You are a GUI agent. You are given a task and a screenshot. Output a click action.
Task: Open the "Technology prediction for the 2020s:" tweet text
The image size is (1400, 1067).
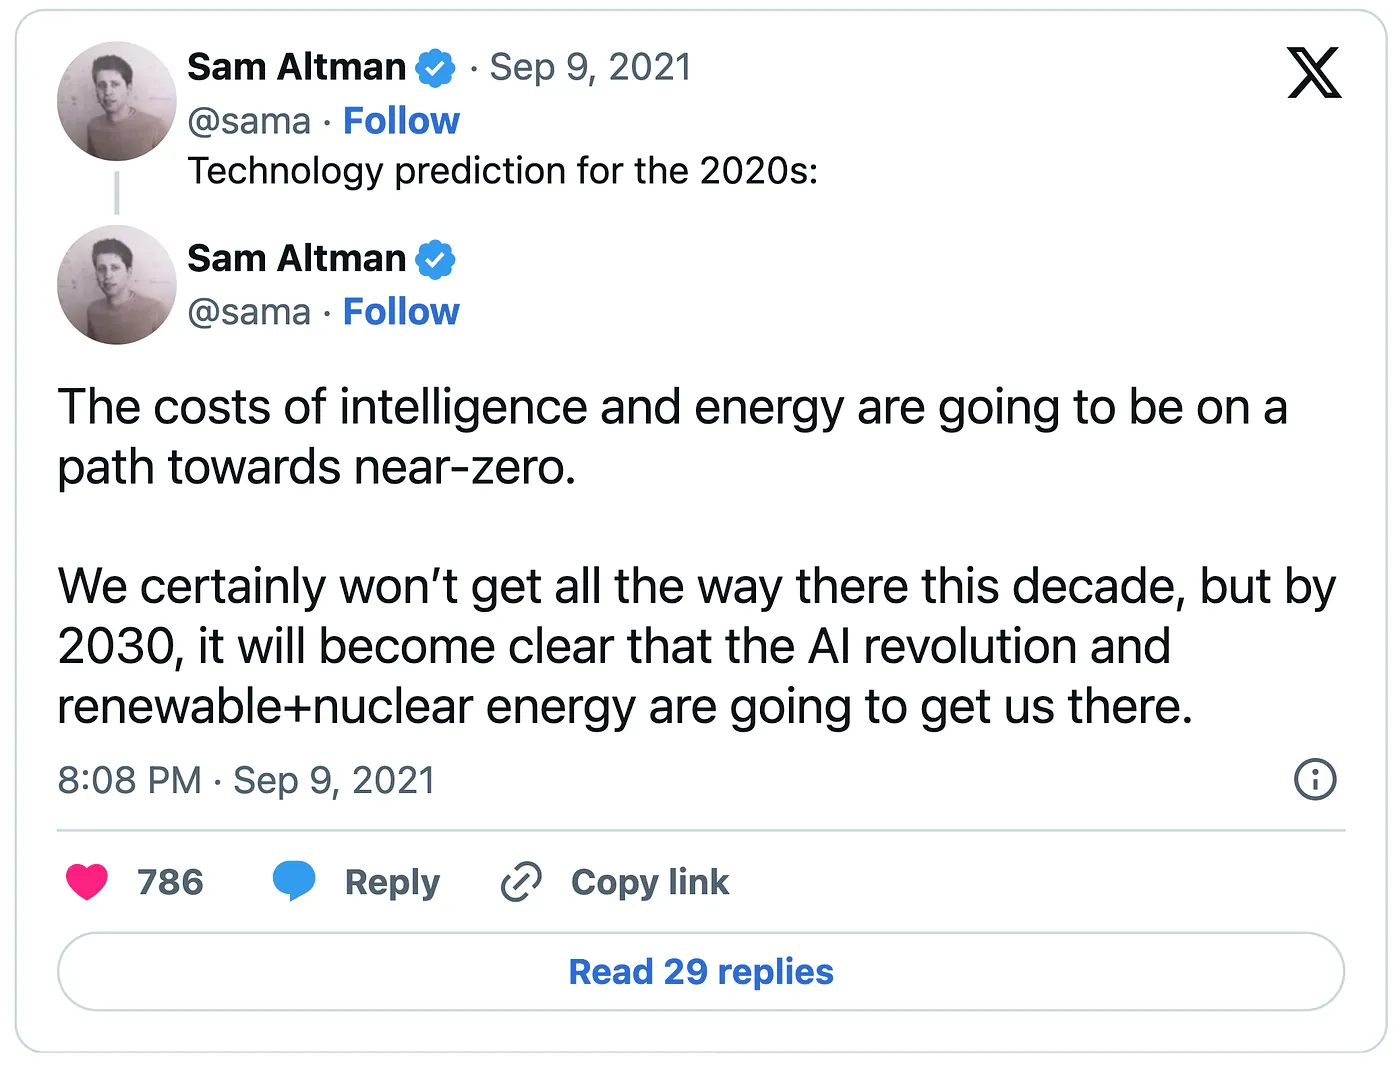point(502,171)
